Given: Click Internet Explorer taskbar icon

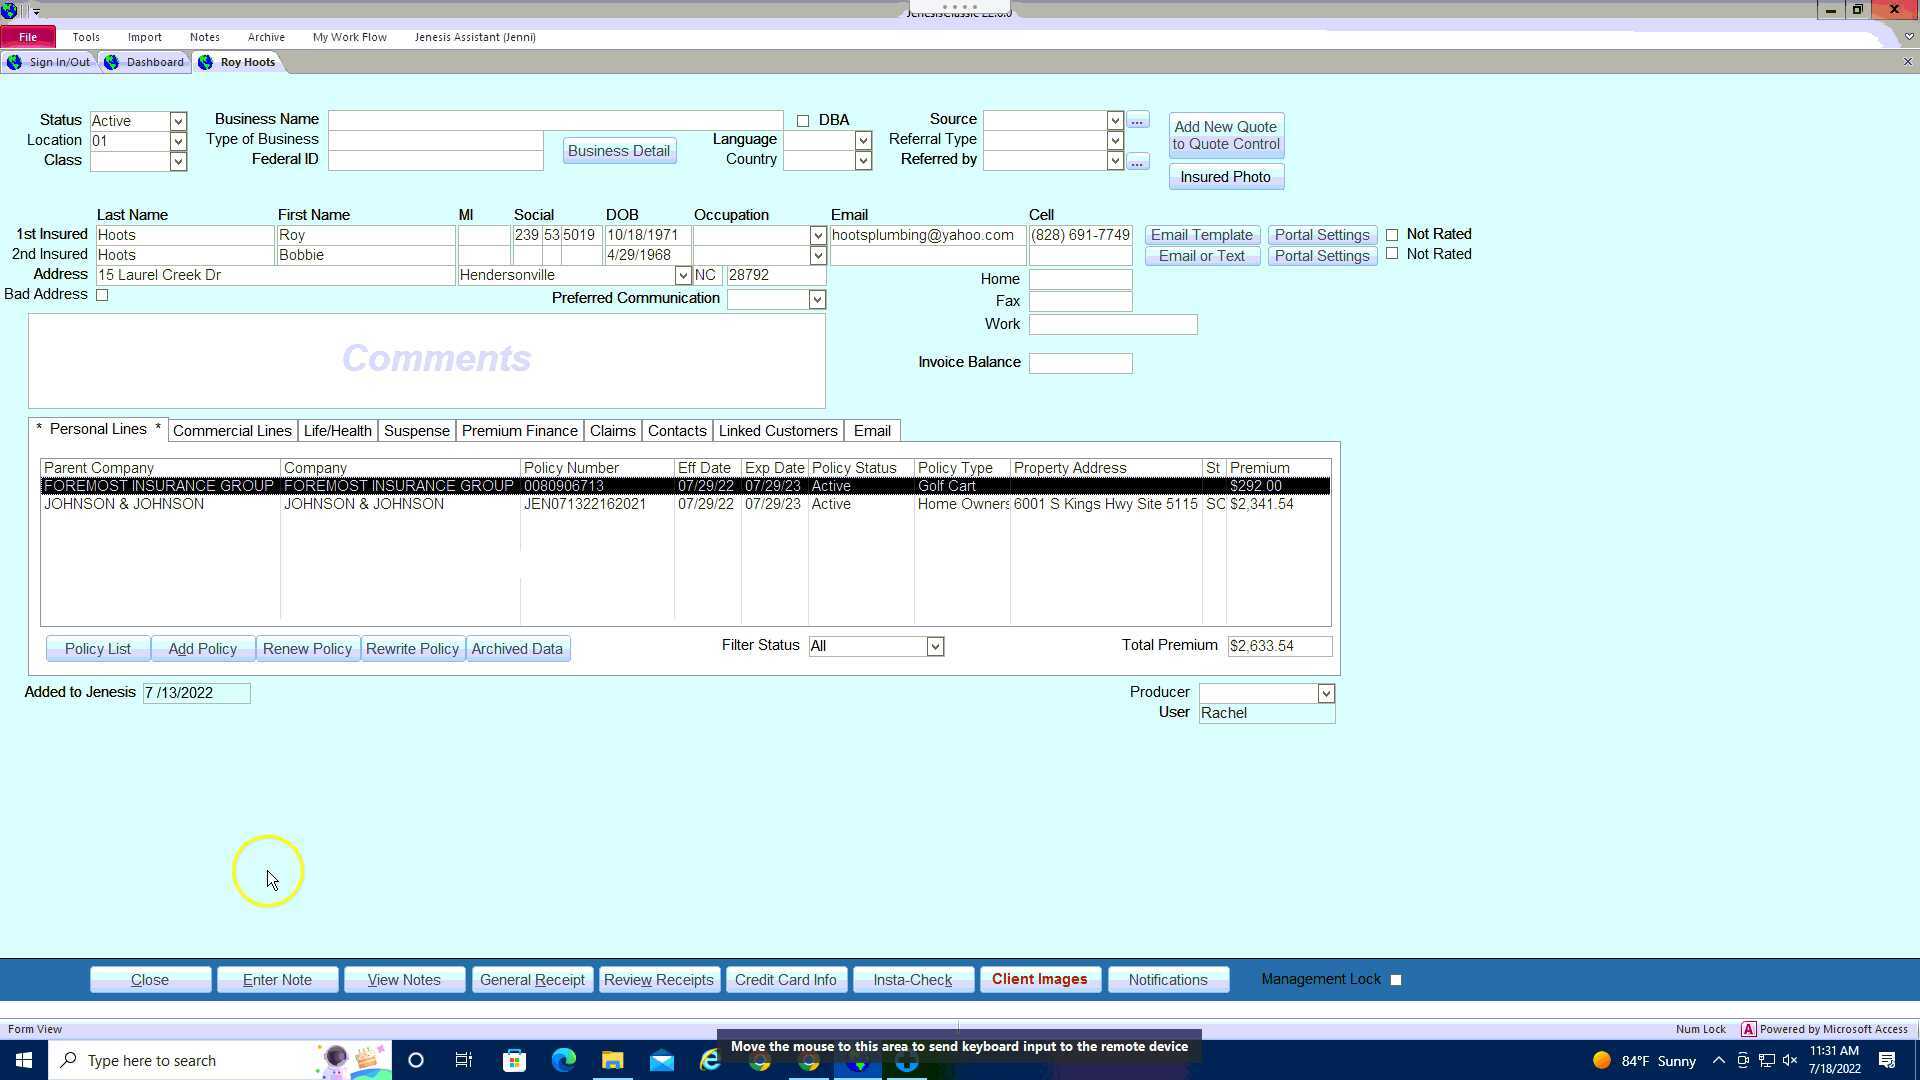Looking at the screenshot, I should click(710, 1060).
